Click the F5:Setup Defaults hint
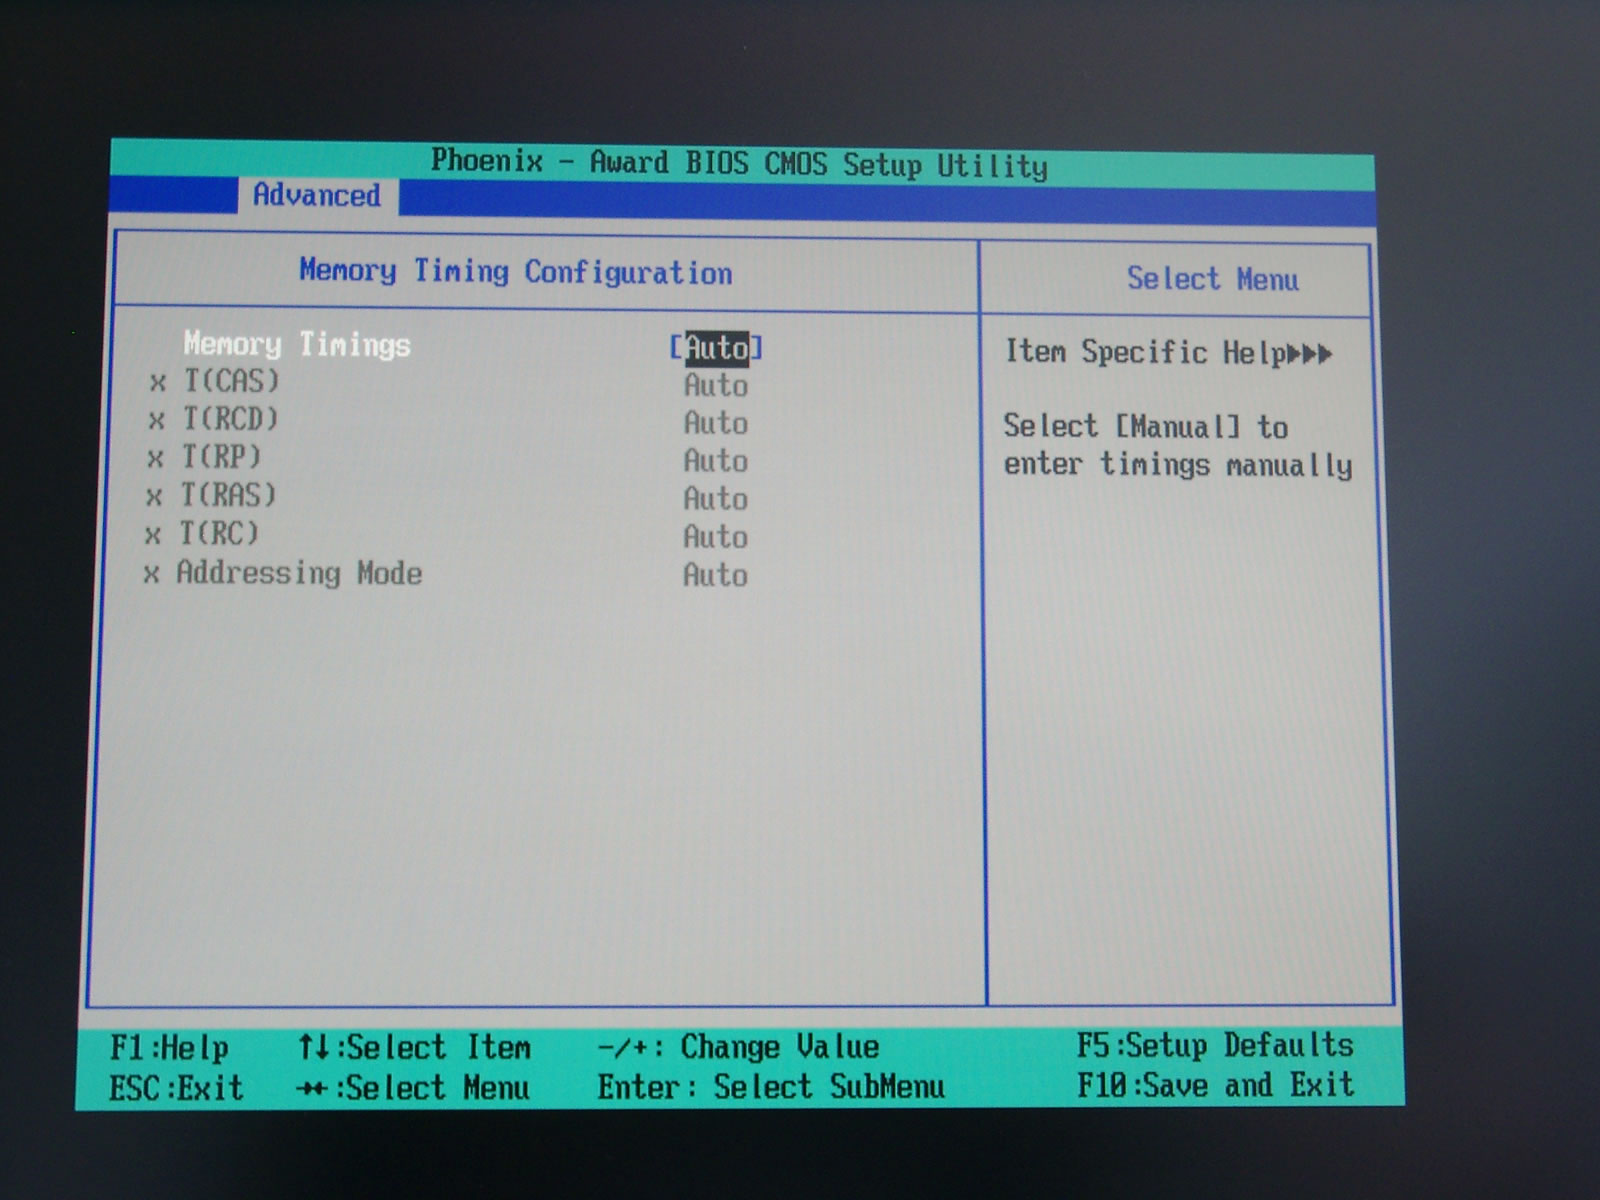This screenshot has height=1200, width=1600. (x=1215, y=1046)
